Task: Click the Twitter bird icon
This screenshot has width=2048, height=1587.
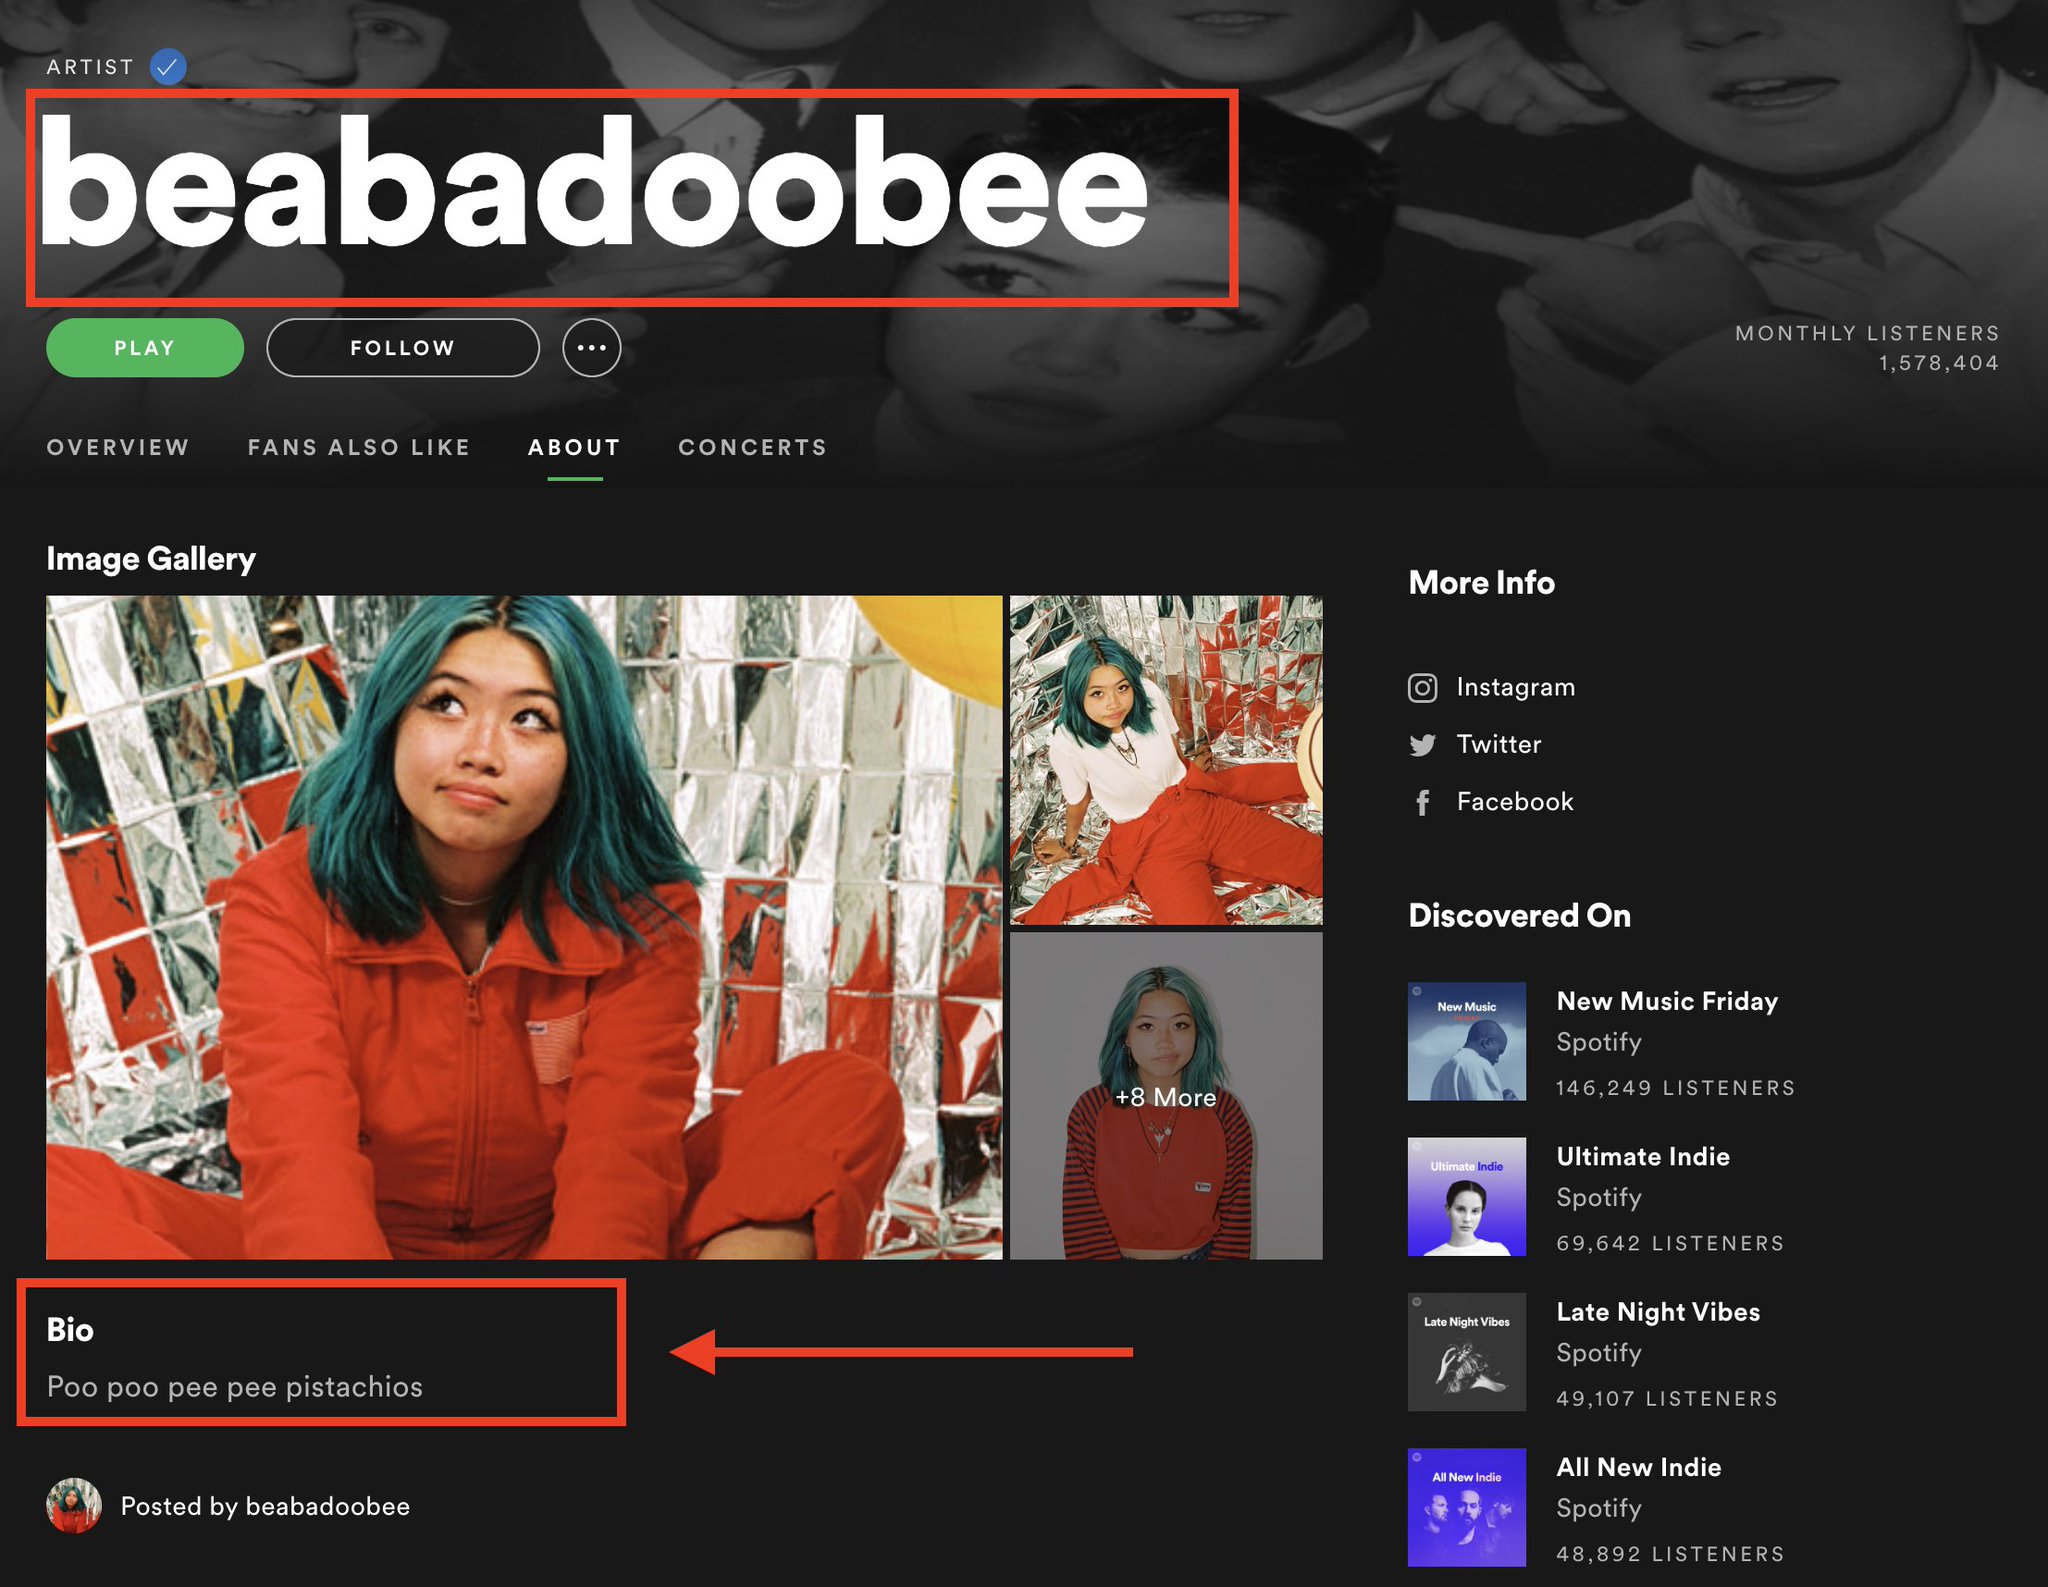Action: coord(1422,745)
